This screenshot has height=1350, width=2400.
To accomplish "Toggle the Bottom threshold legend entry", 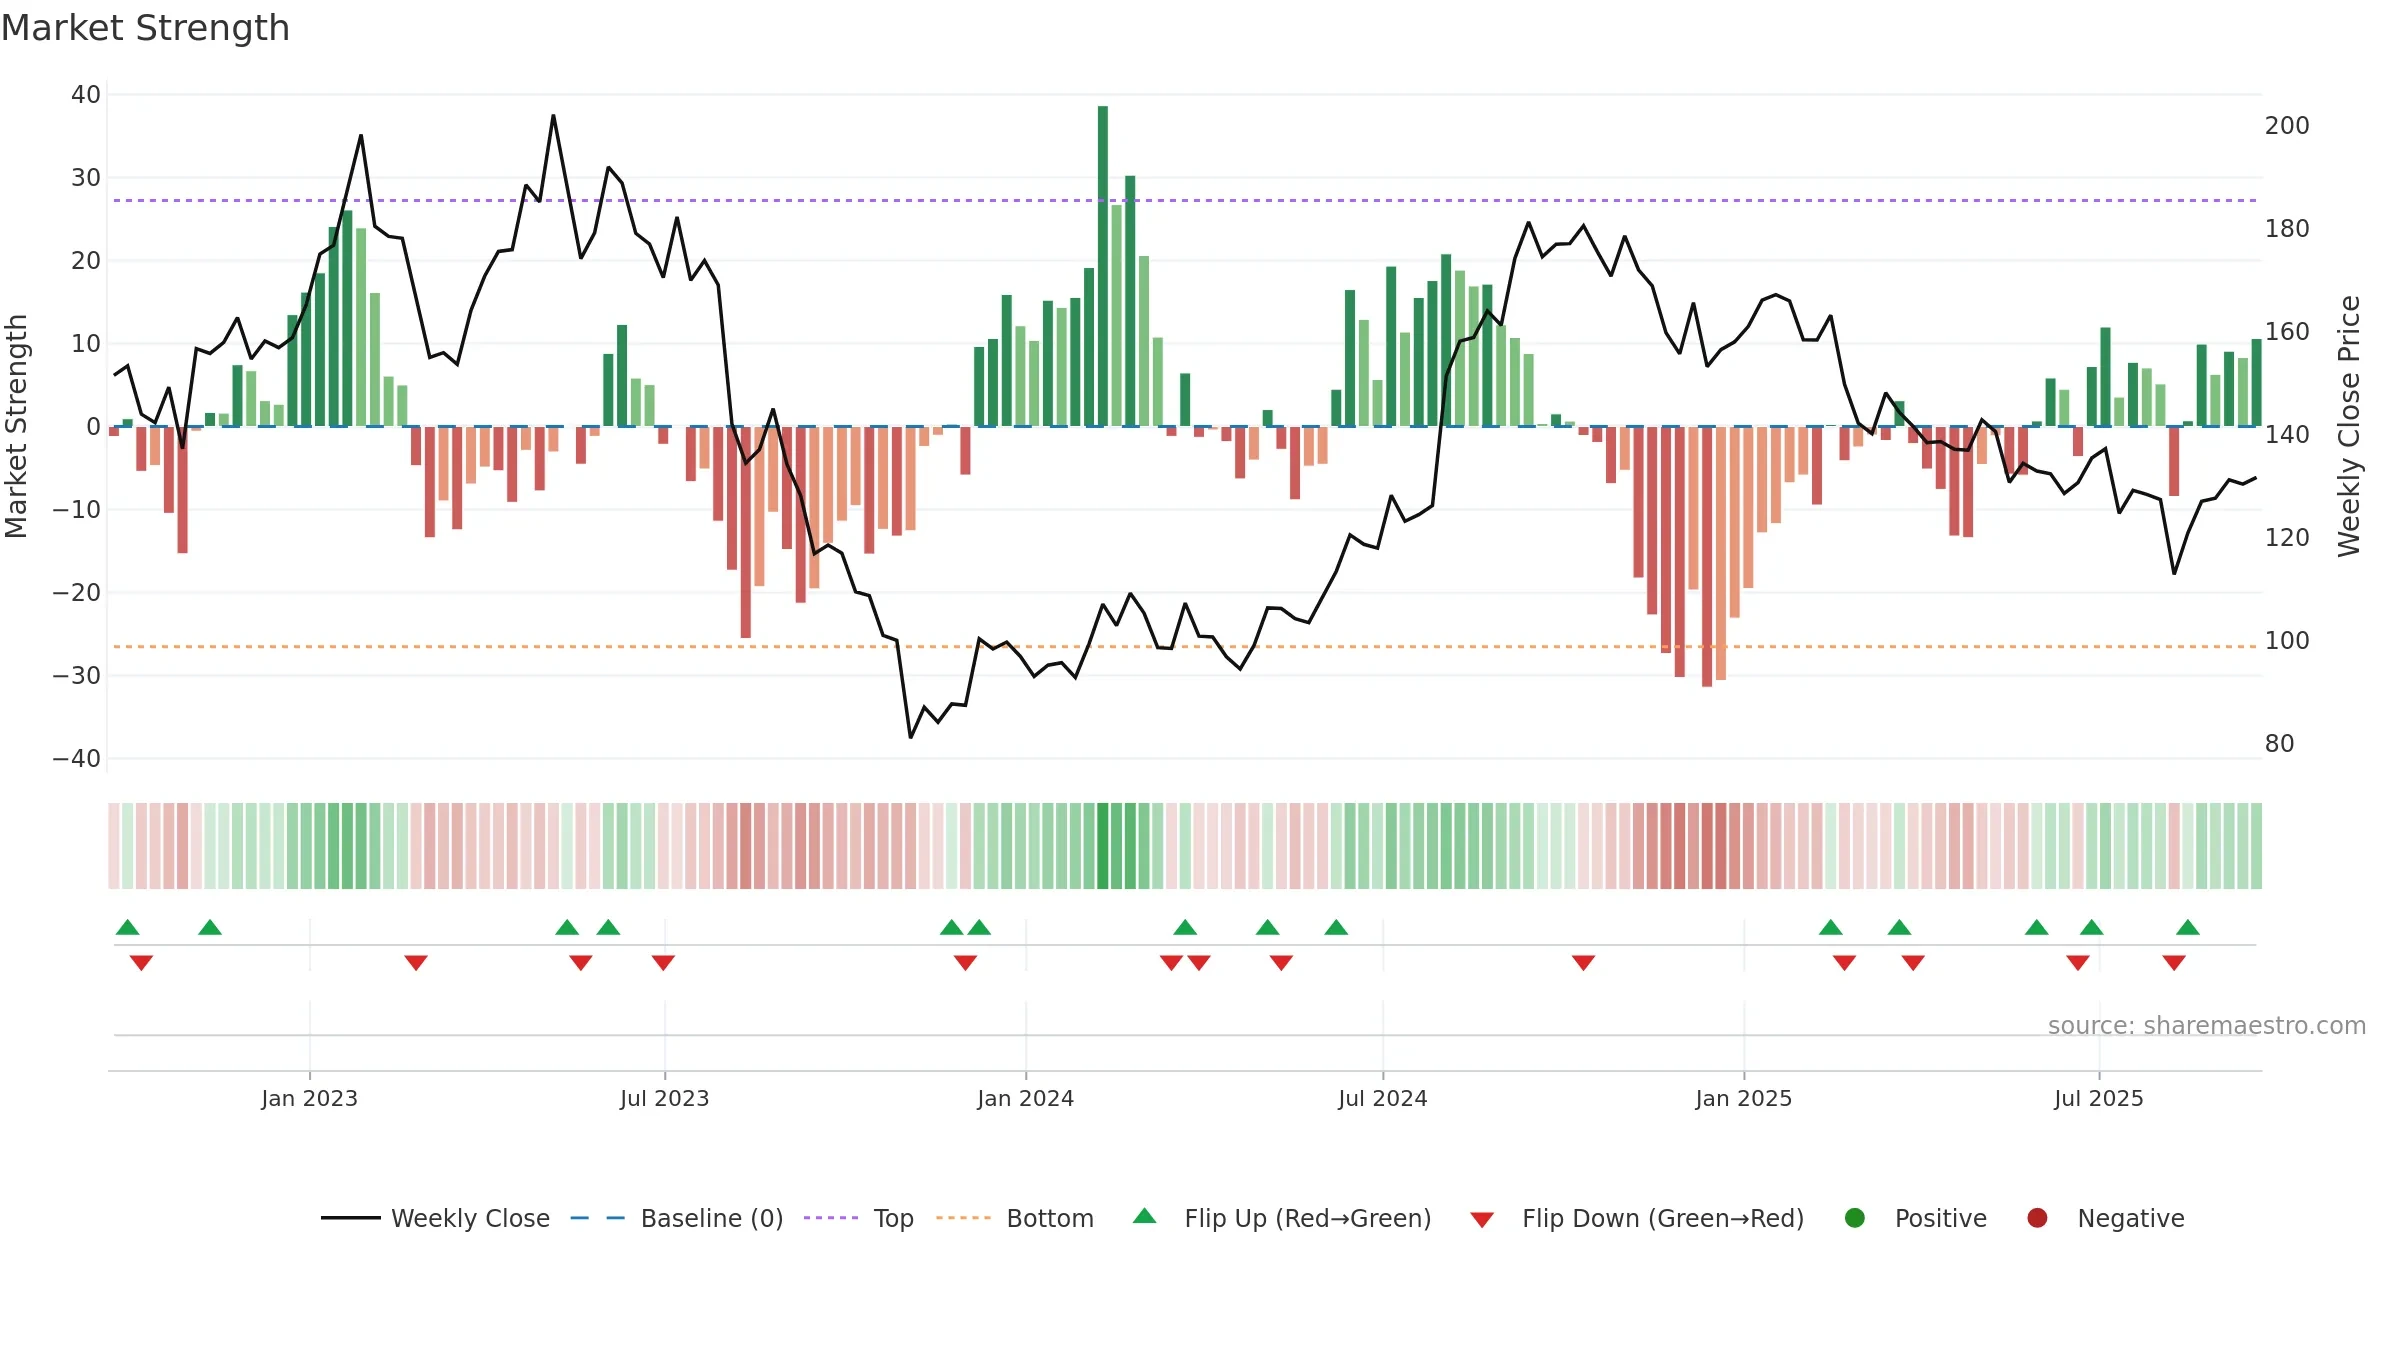I will point(1015,1218).
